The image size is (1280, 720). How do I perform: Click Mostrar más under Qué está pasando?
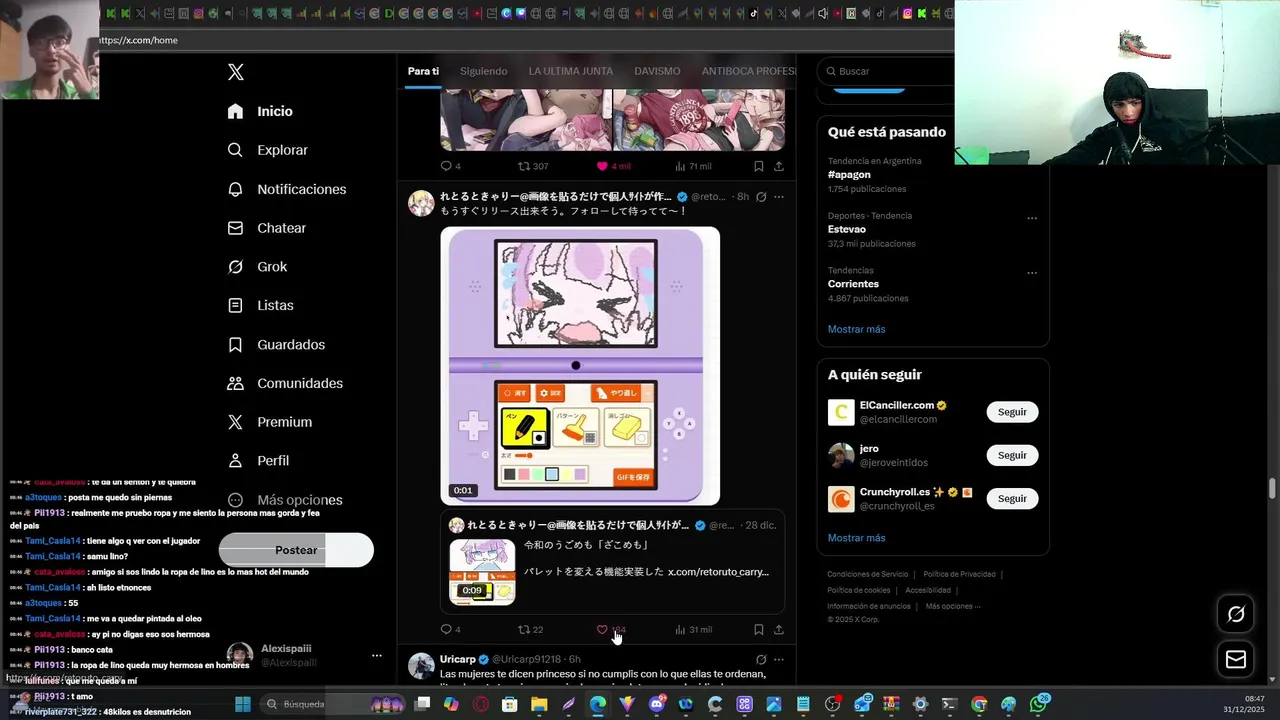click(856, 329)
